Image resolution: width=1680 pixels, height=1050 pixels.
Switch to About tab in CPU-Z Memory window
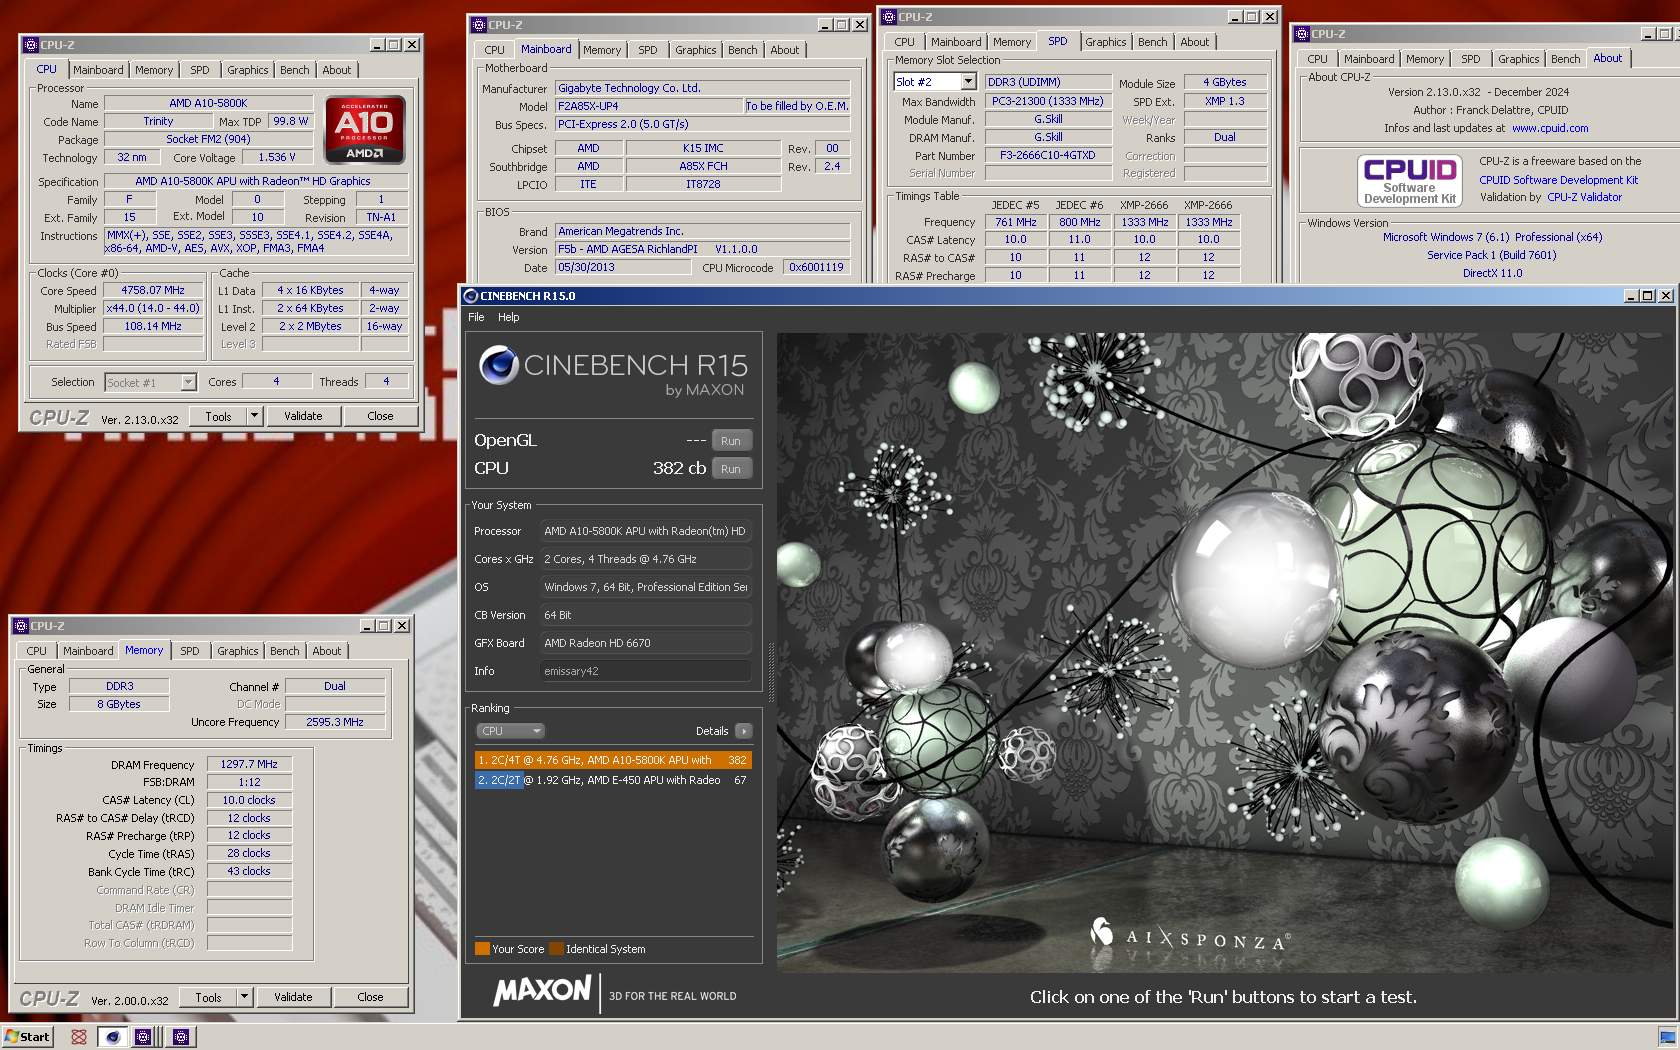pyautogui.click(x=327, y=651)
